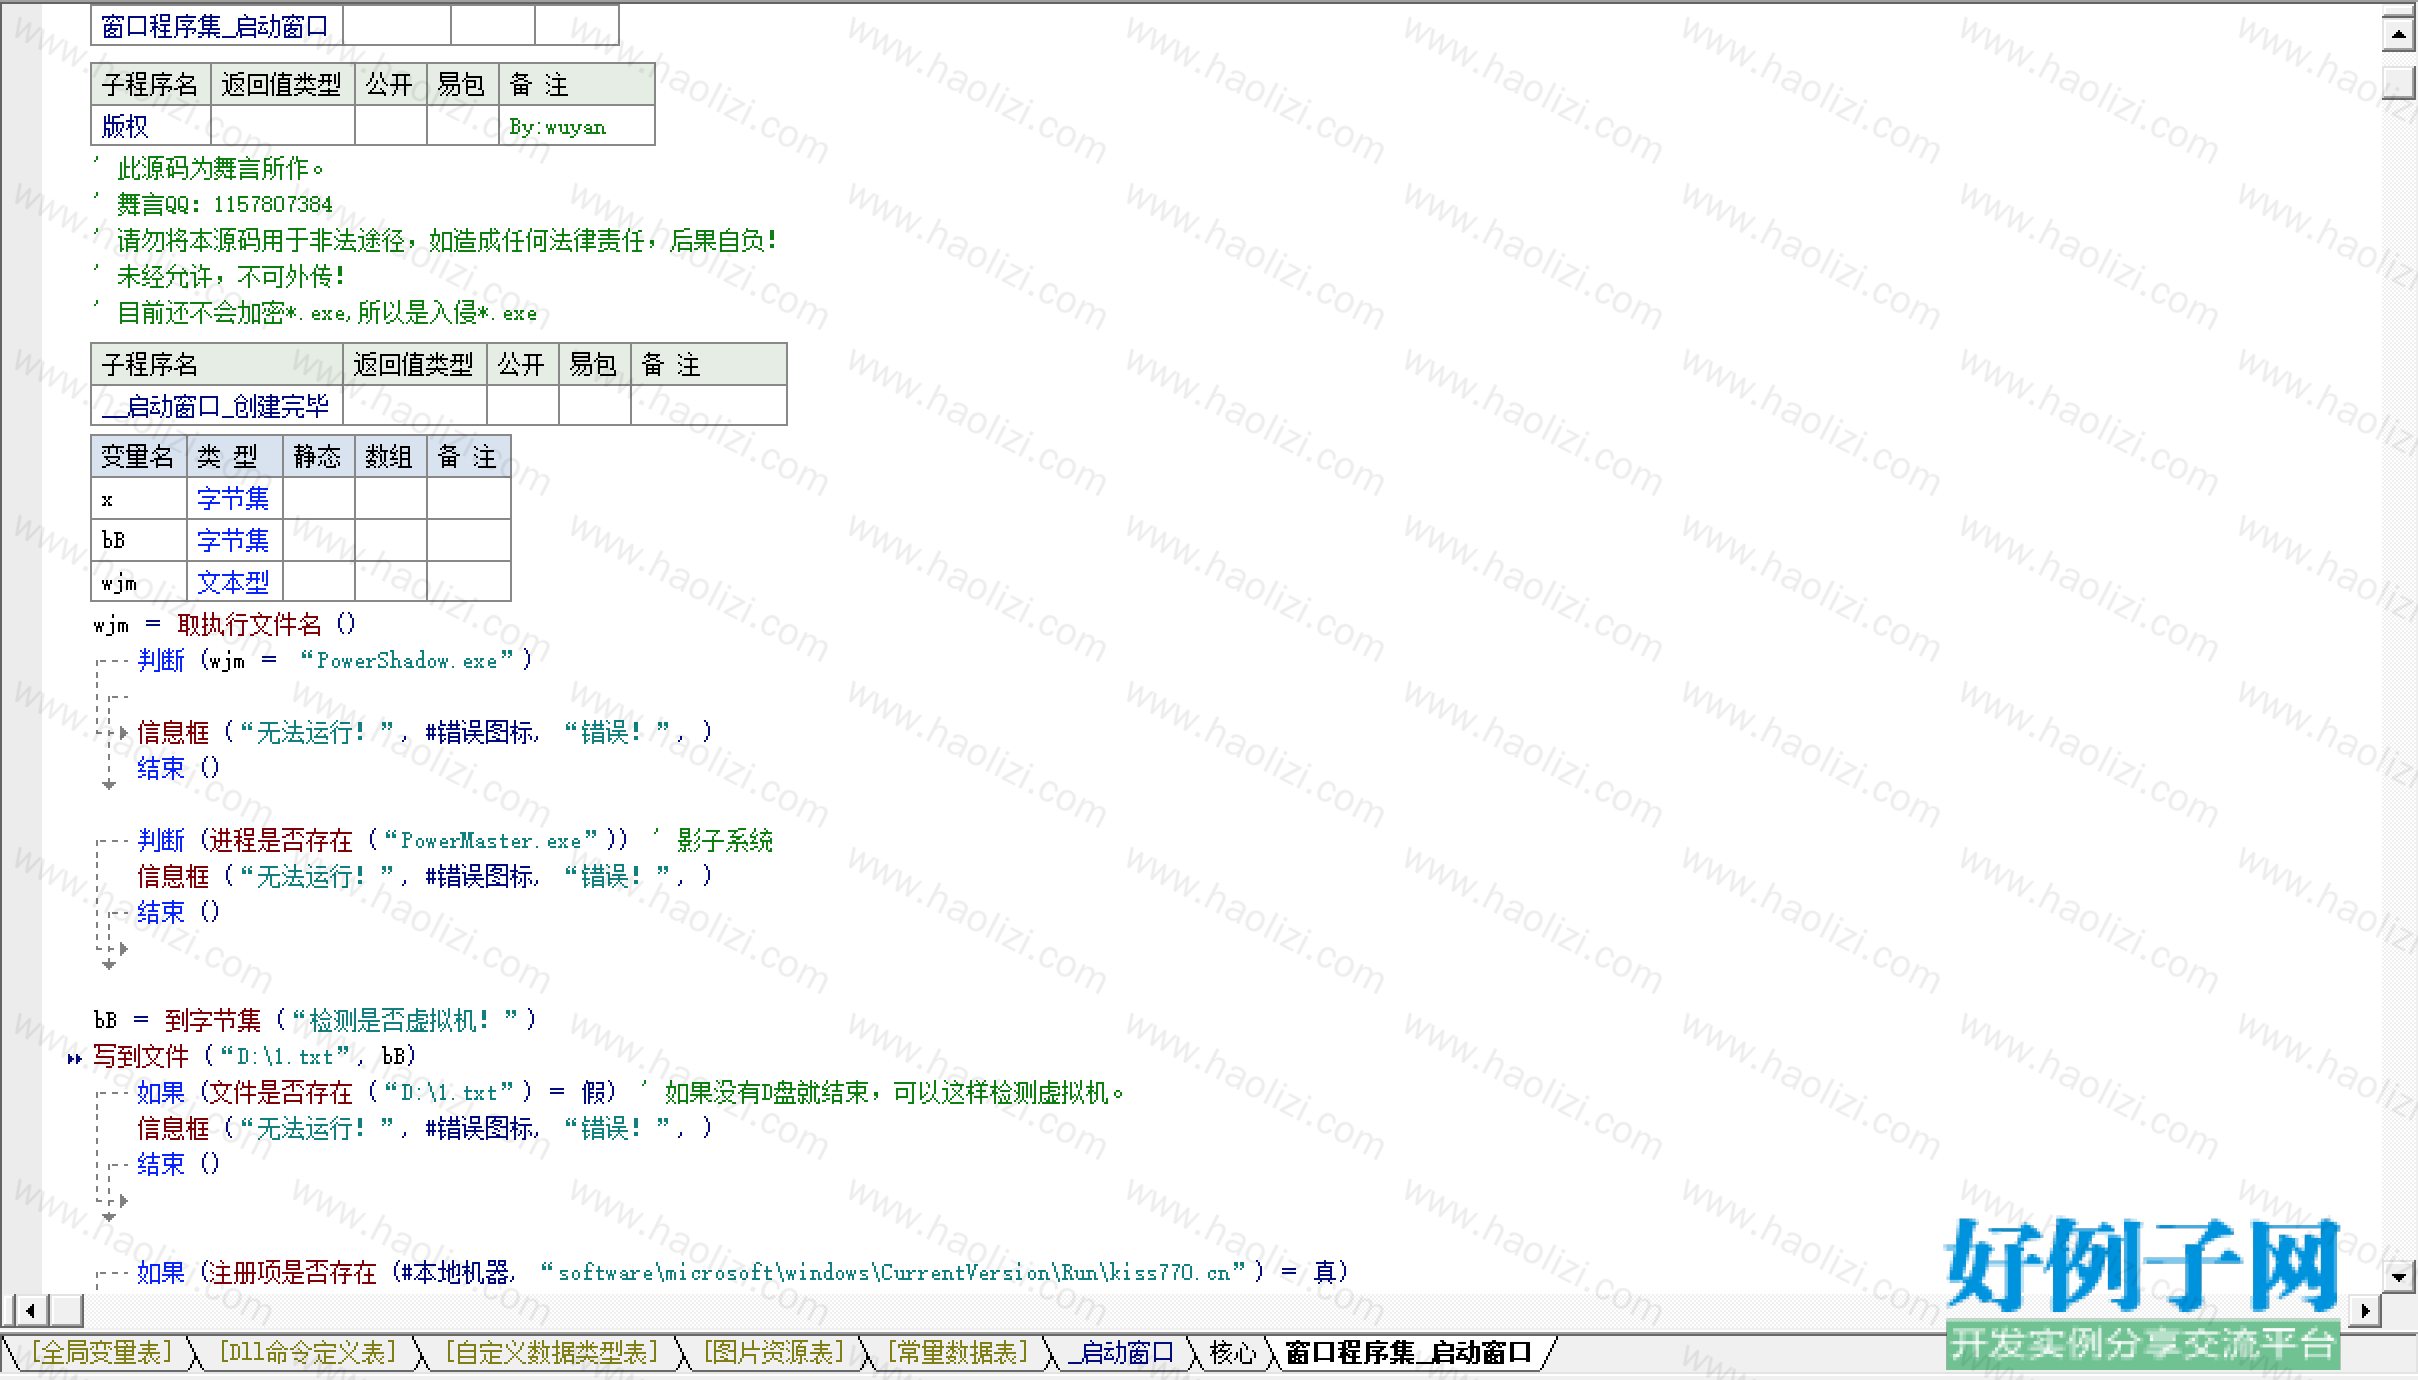Click the 到字节集 command line

point(315,1020)
